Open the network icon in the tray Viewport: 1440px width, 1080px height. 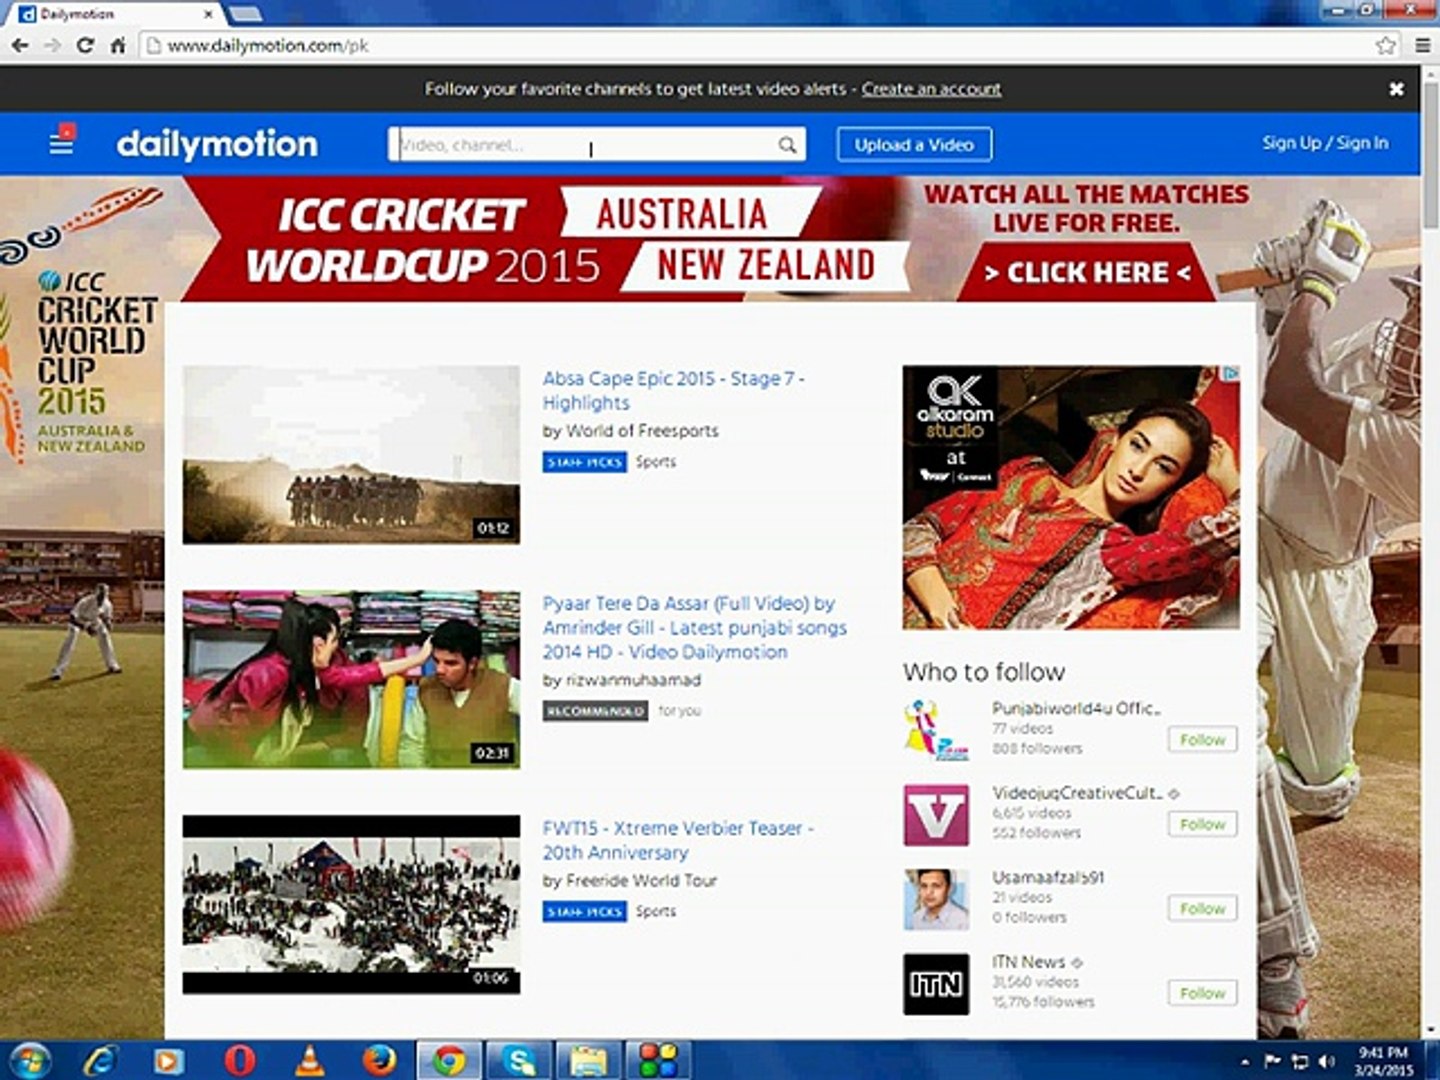[1301, 1061]
